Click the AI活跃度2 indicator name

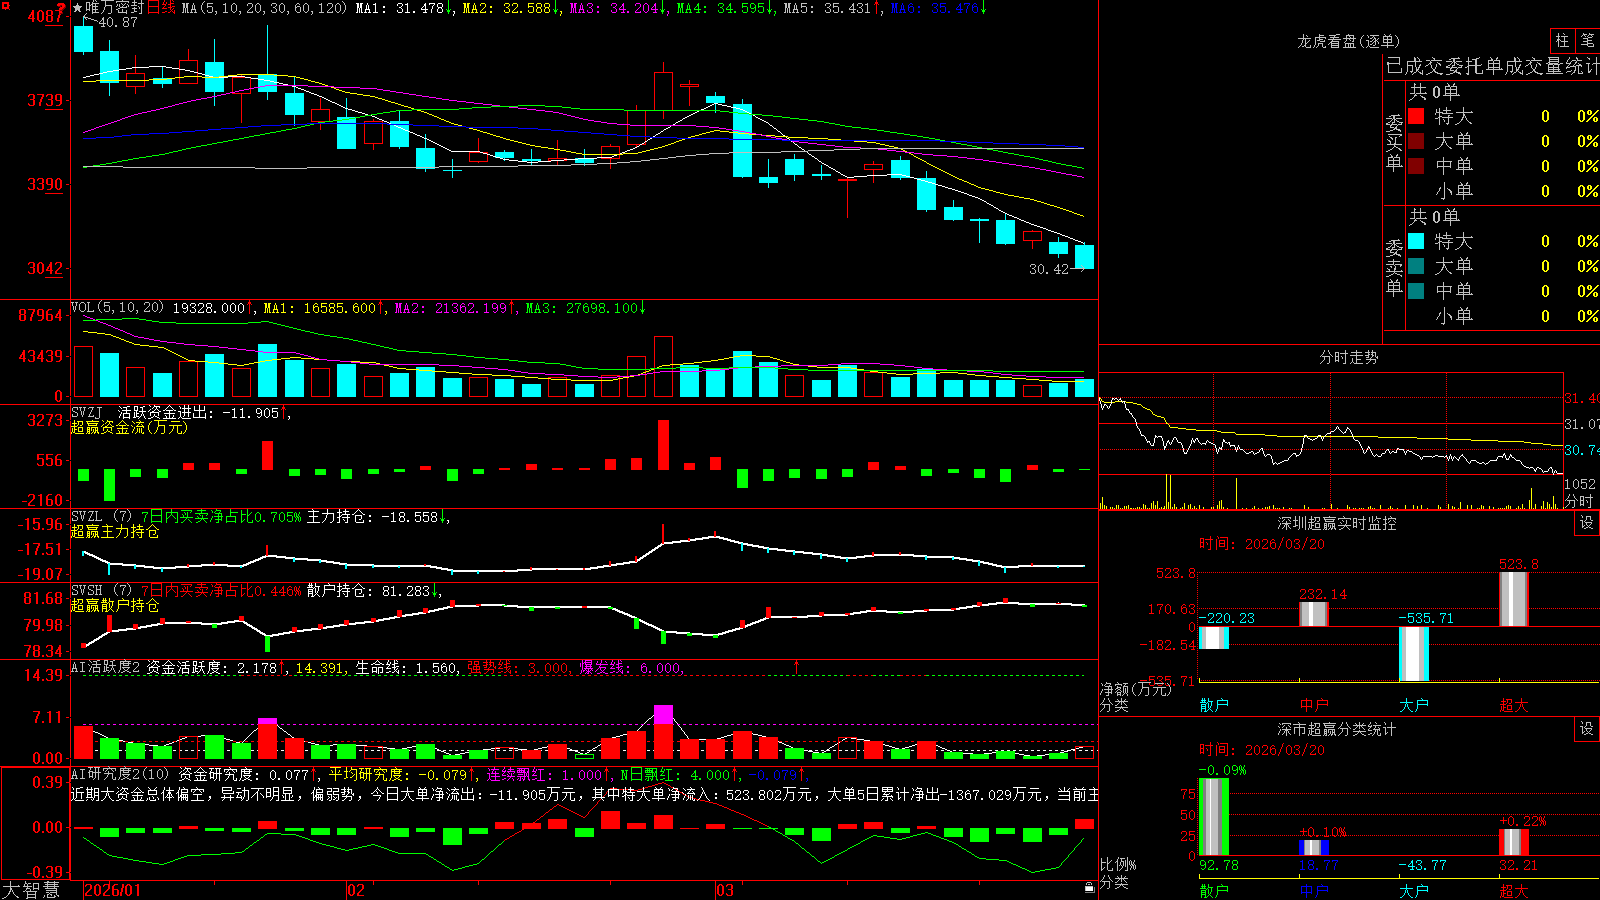click(x=106, y=668)
